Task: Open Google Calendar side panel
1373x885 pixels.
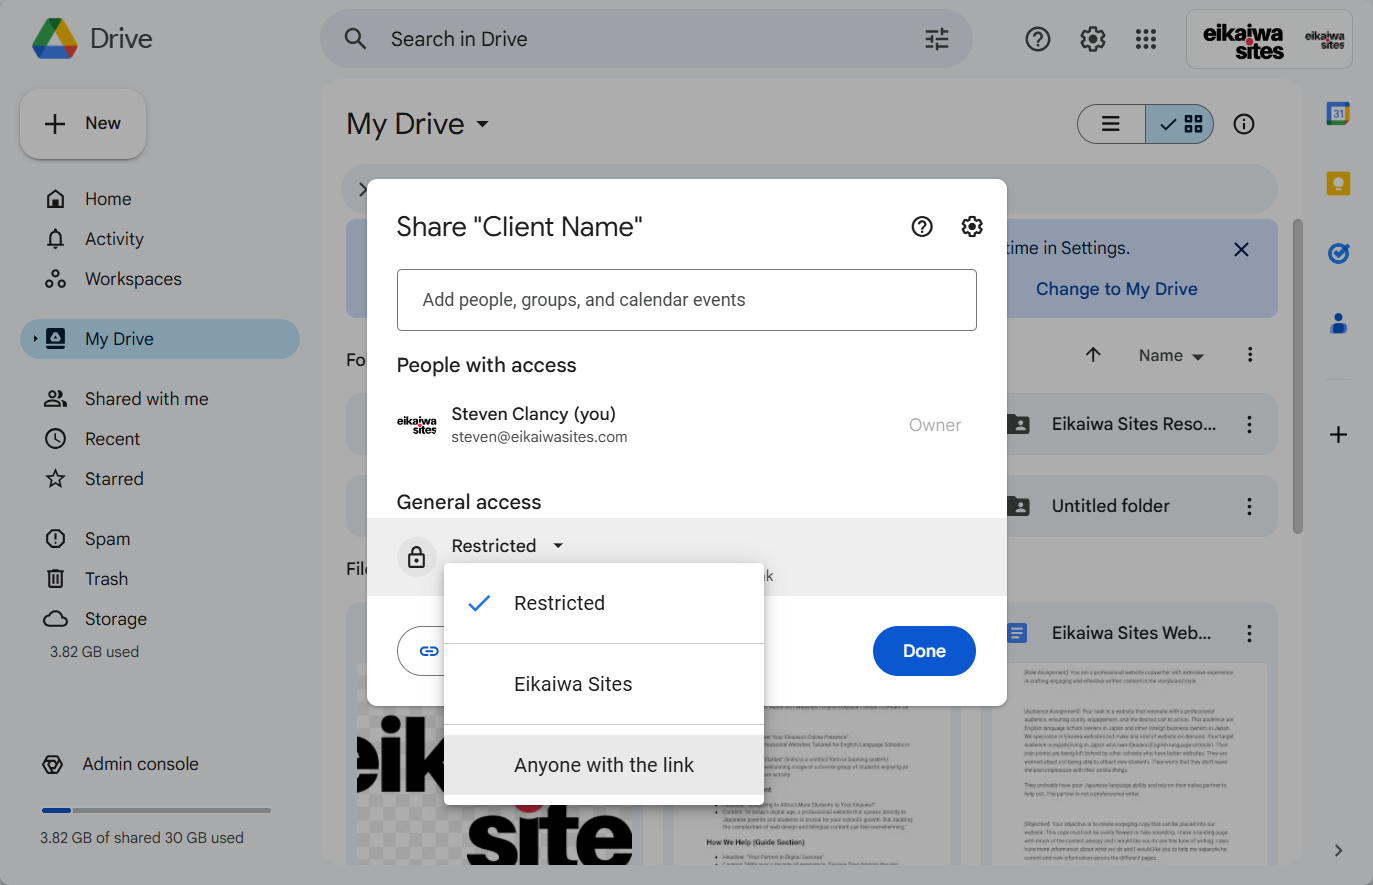Action: pyautogui.click(x=1338, y=114)
